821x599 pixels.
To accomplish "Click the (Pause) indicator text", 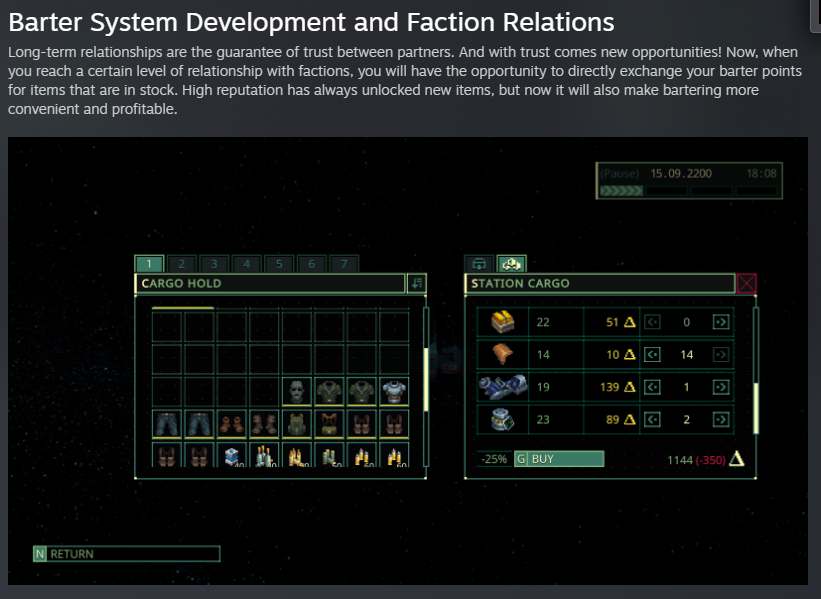I will [x=619, y=173].
